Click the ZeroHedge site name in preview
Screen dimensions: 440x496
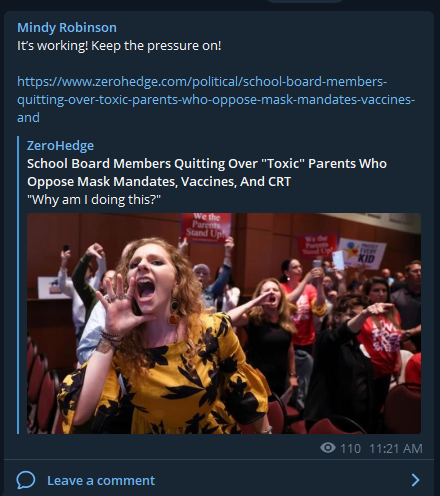pyautogui.click(x=60, y=146)
